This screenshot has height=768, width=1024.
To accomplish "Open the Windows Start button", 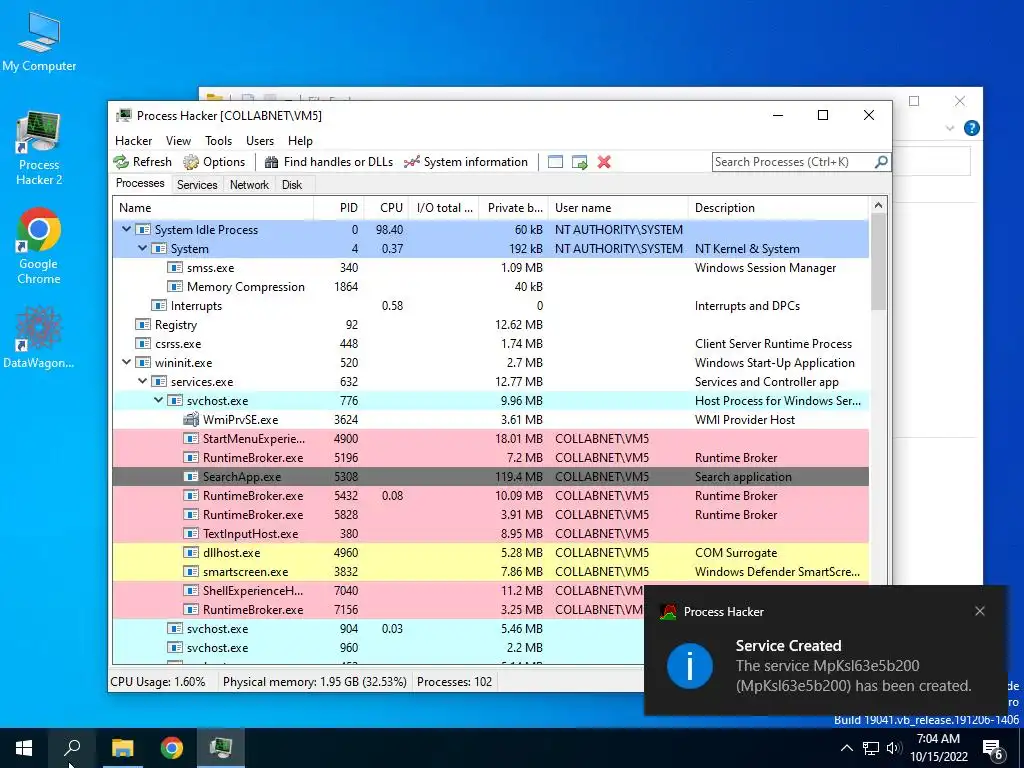I will click(x=24, y=748).
